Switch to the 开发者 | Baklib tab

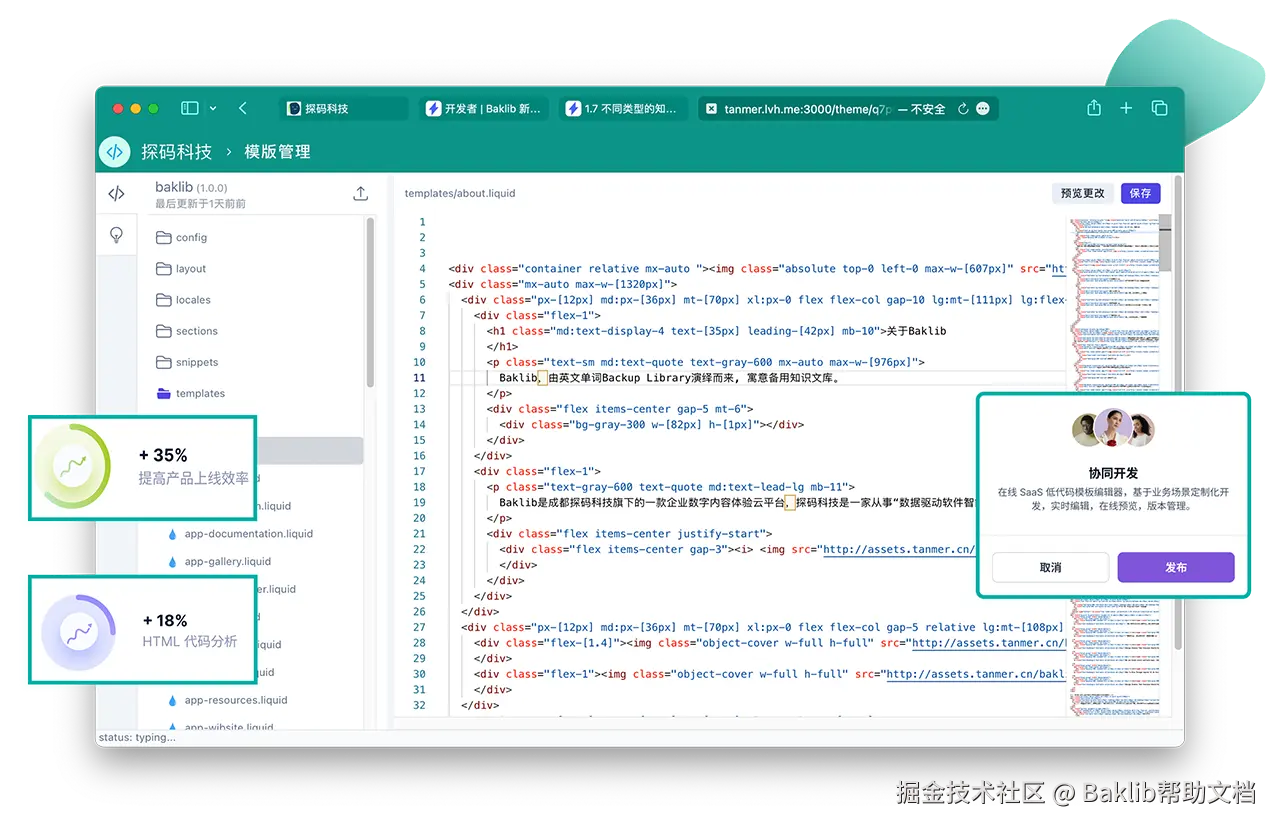coord(484,108)
